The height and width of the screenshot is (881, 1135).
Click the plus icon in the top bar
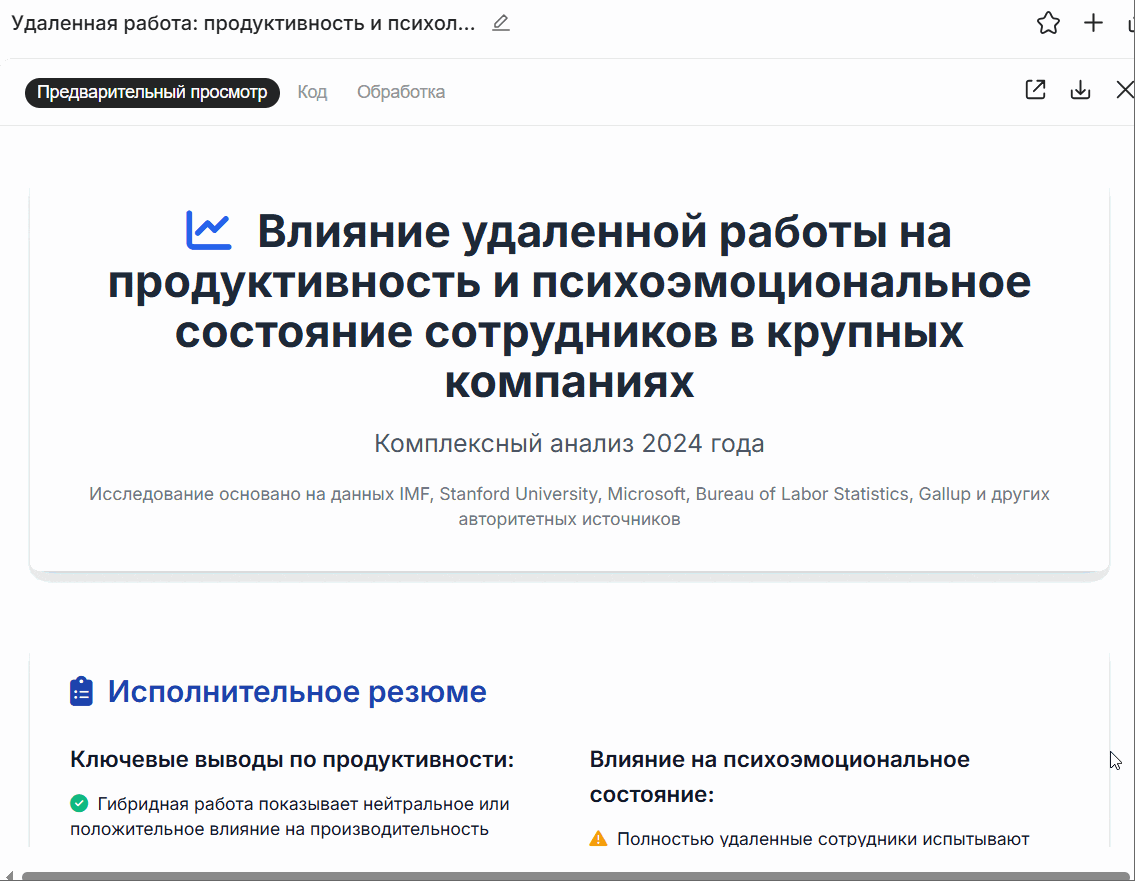[1093, 23]
